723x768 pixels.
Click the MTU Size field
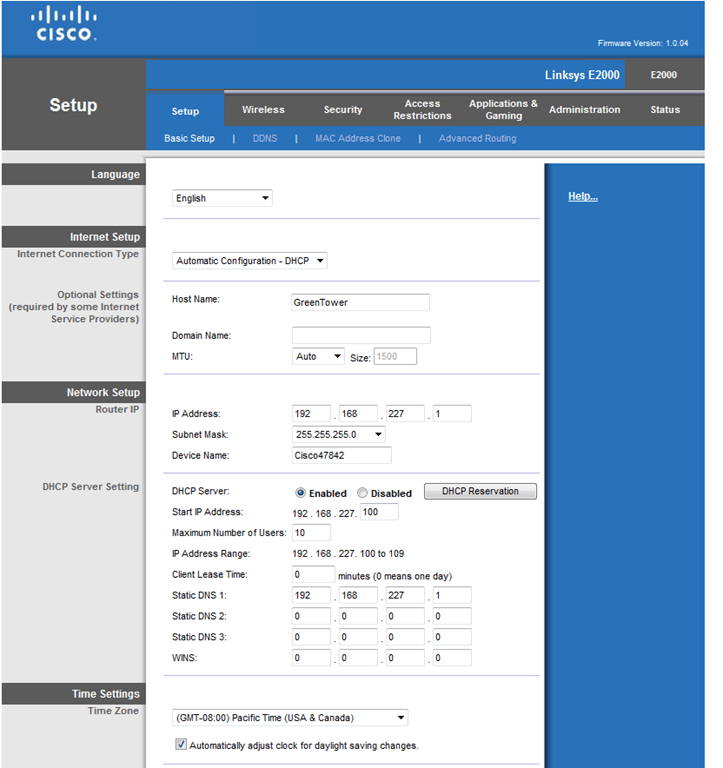pyautogui.click(x=395, y=357)
